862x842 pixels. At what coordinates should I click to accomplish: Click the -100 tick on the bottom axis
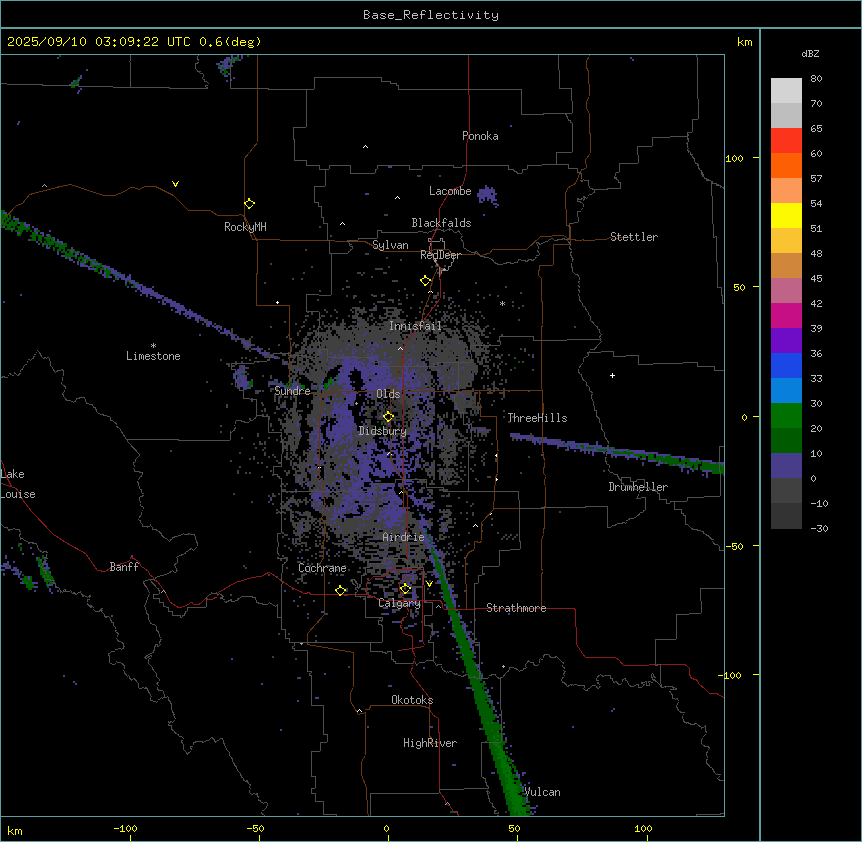click(x=125, y=828)
